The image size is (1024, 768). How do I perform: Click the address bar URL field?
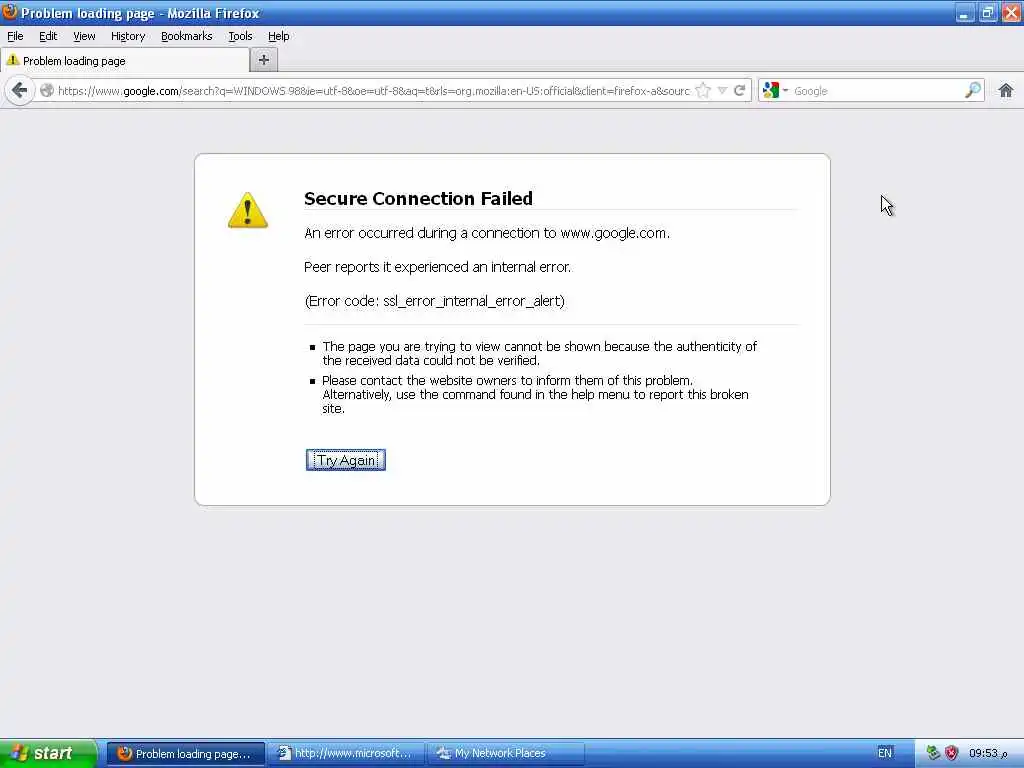click(374, 91)
